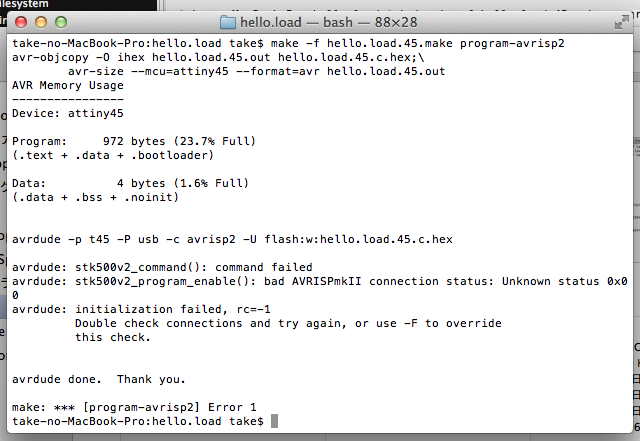Click the 'initialization failed, rc=-1' line

point(141,309)
